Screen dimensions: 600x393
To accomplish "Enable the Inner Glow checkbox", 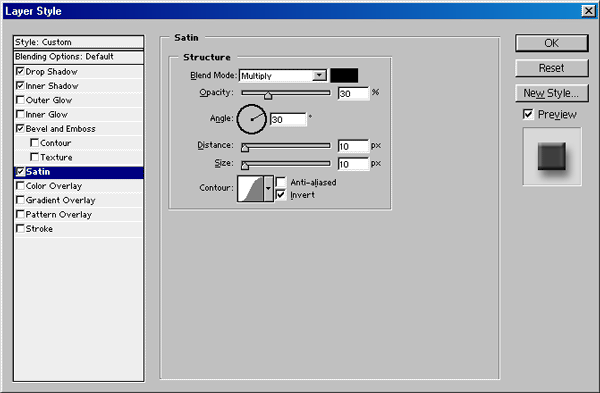I will [x=20, y=114].
